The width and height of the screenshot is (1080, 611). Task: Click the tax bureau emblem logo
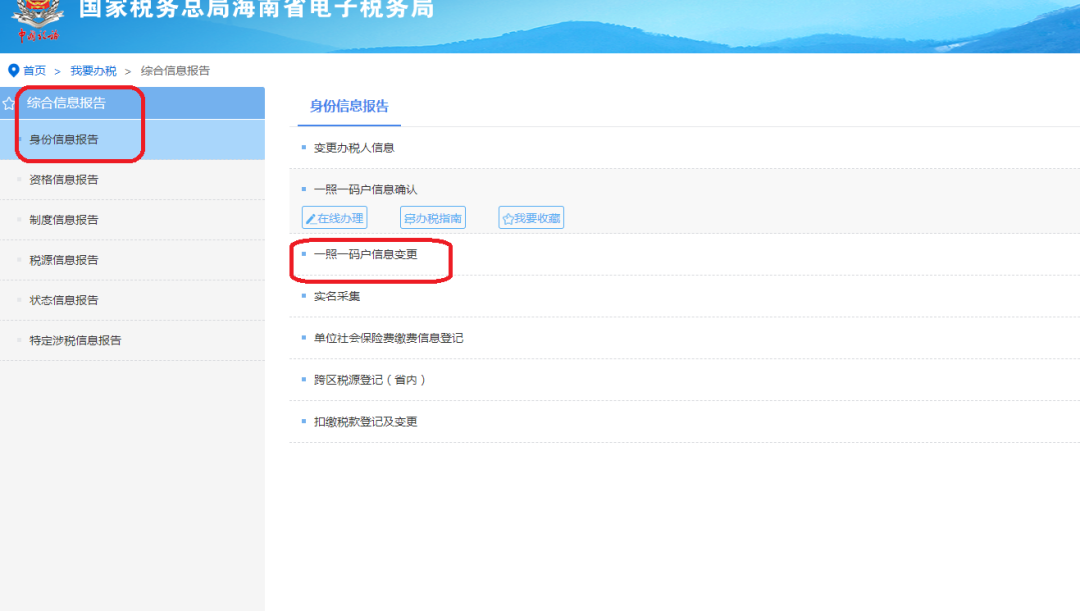point(38,19)
